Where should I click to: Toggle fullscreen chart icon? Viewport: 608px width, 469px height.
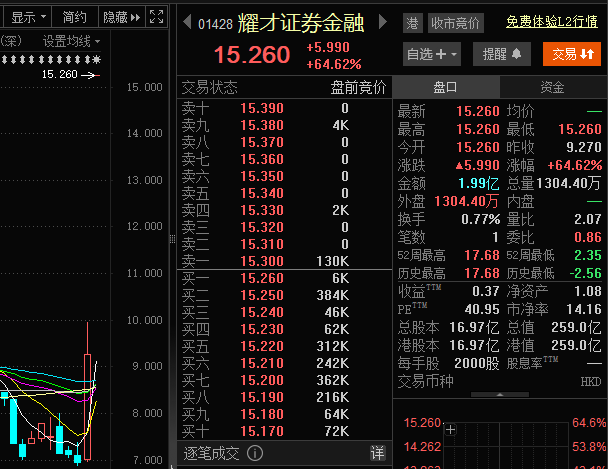click(157, 17)
